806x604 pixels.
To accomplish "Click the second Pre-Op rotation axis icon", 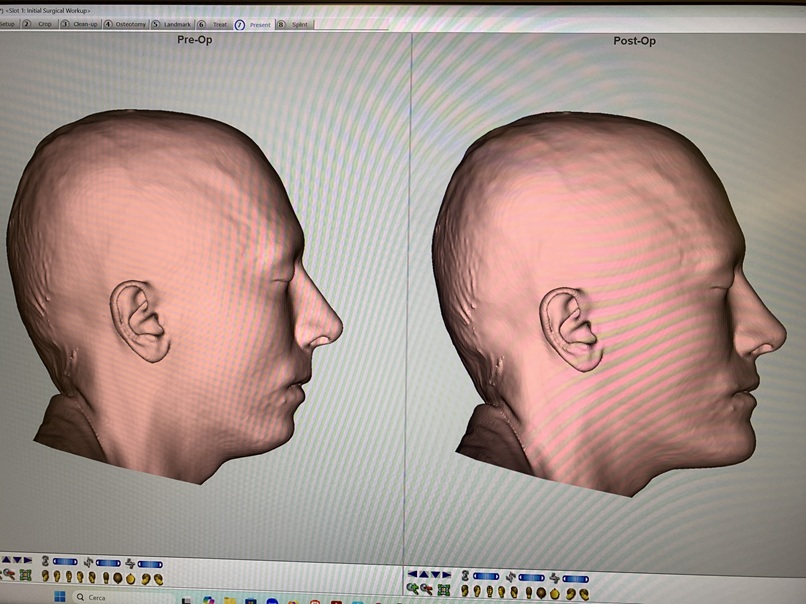I will point(88,562).
